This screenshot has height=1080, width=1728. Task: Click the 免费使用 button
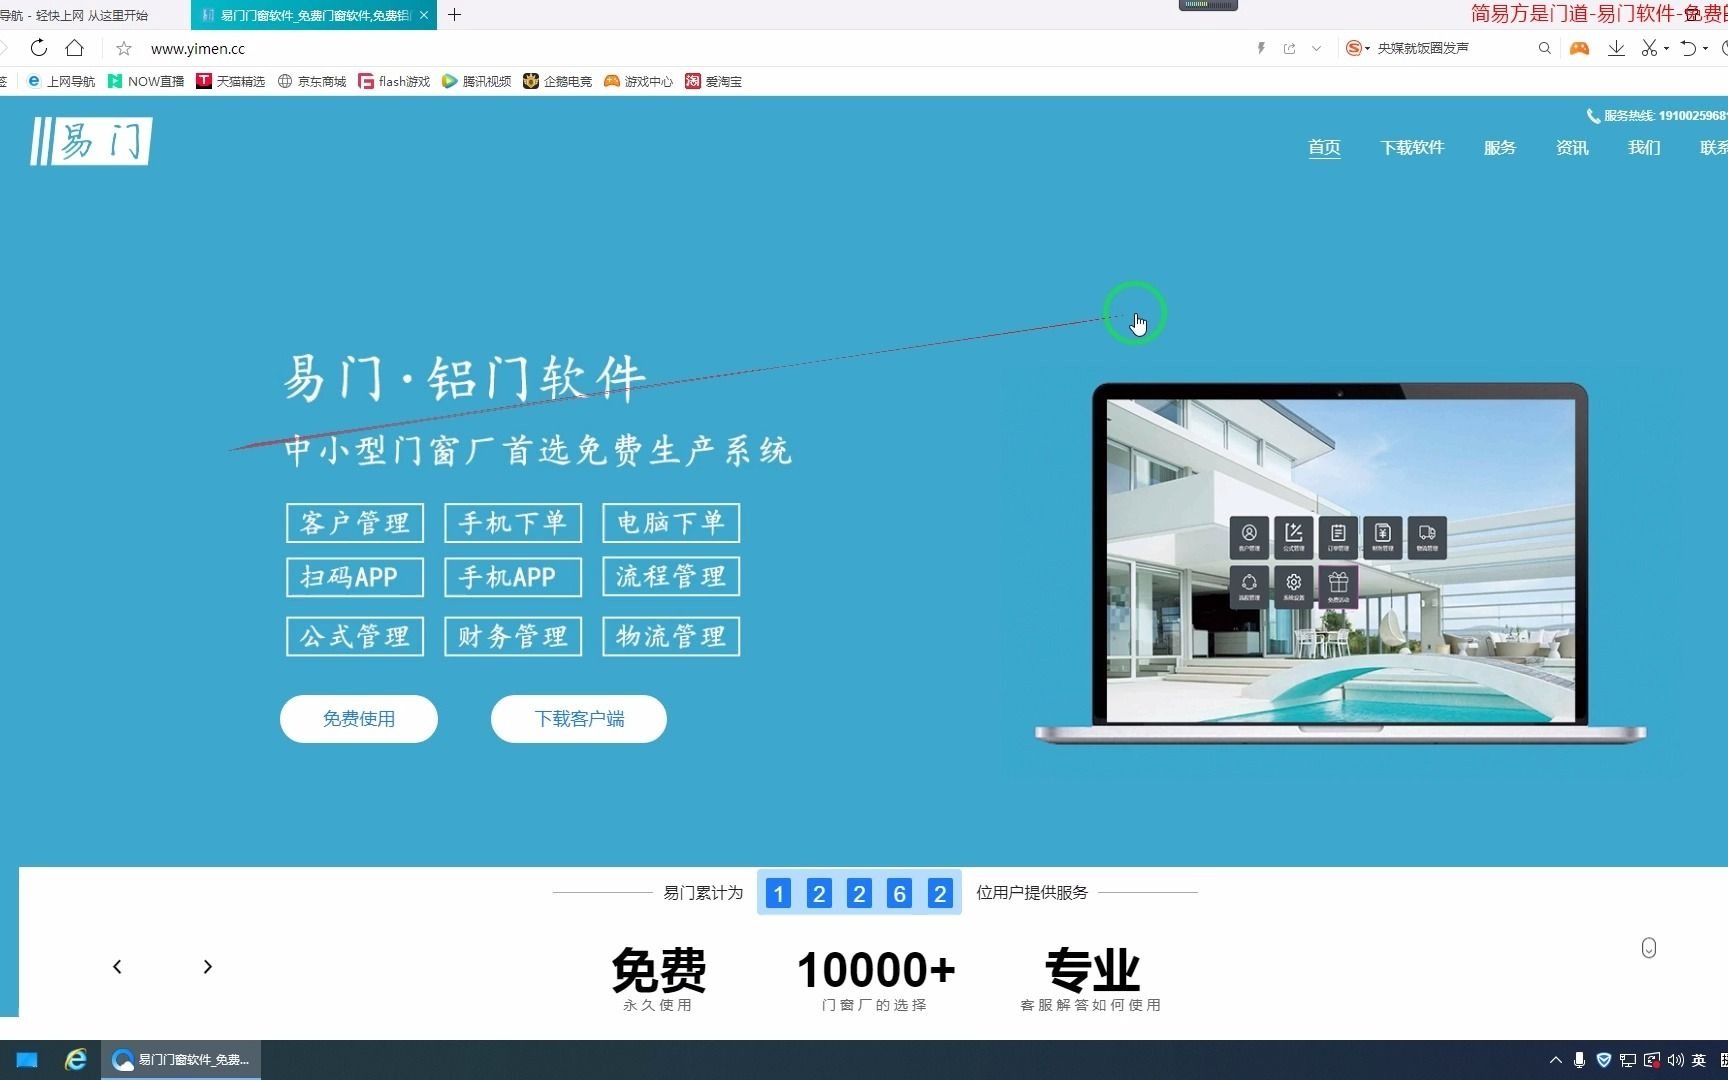358,718
